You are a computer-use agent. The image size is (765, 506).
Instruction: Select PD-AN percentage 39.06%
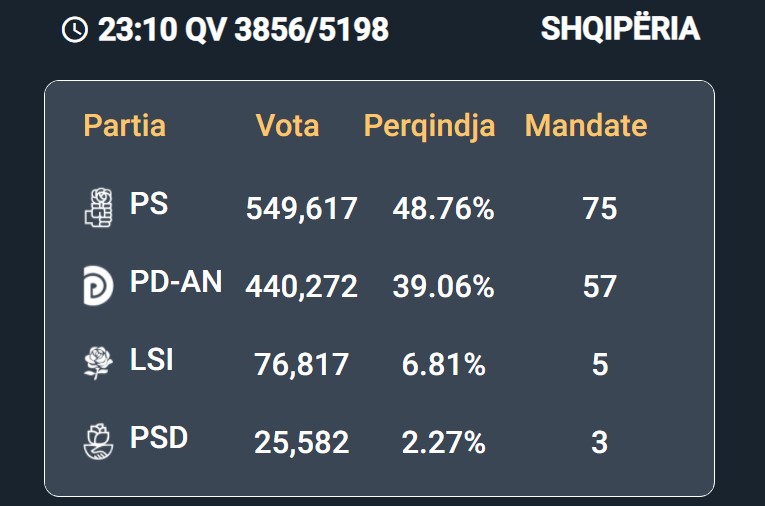point(443,286)
